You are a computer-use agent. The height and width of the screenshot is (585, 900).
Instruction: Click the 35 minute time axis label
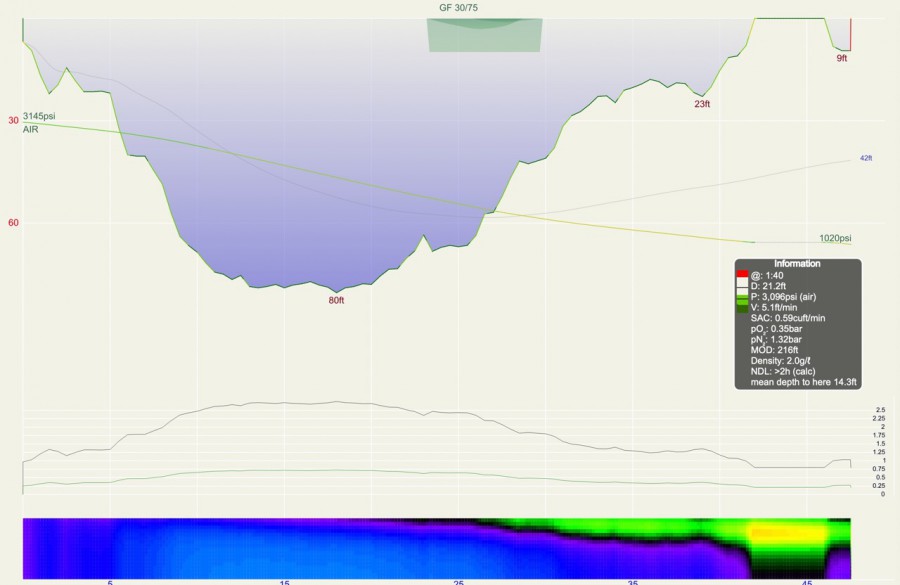(634, 580)
